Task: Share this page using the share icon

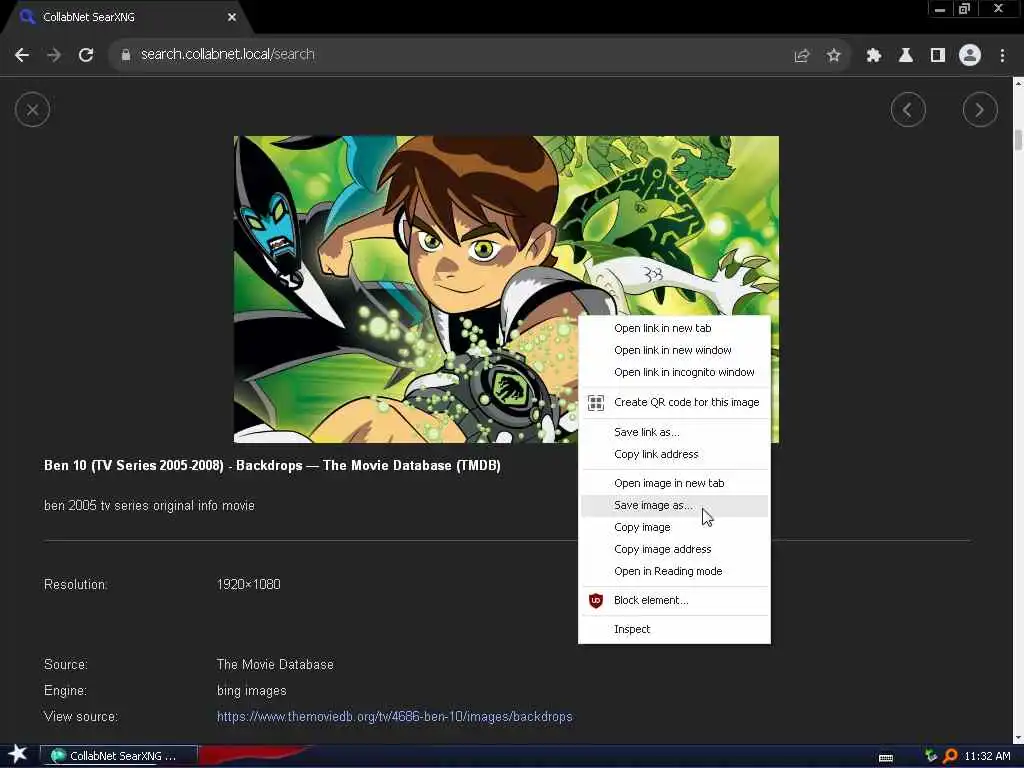Action: (x=802, y=56)
